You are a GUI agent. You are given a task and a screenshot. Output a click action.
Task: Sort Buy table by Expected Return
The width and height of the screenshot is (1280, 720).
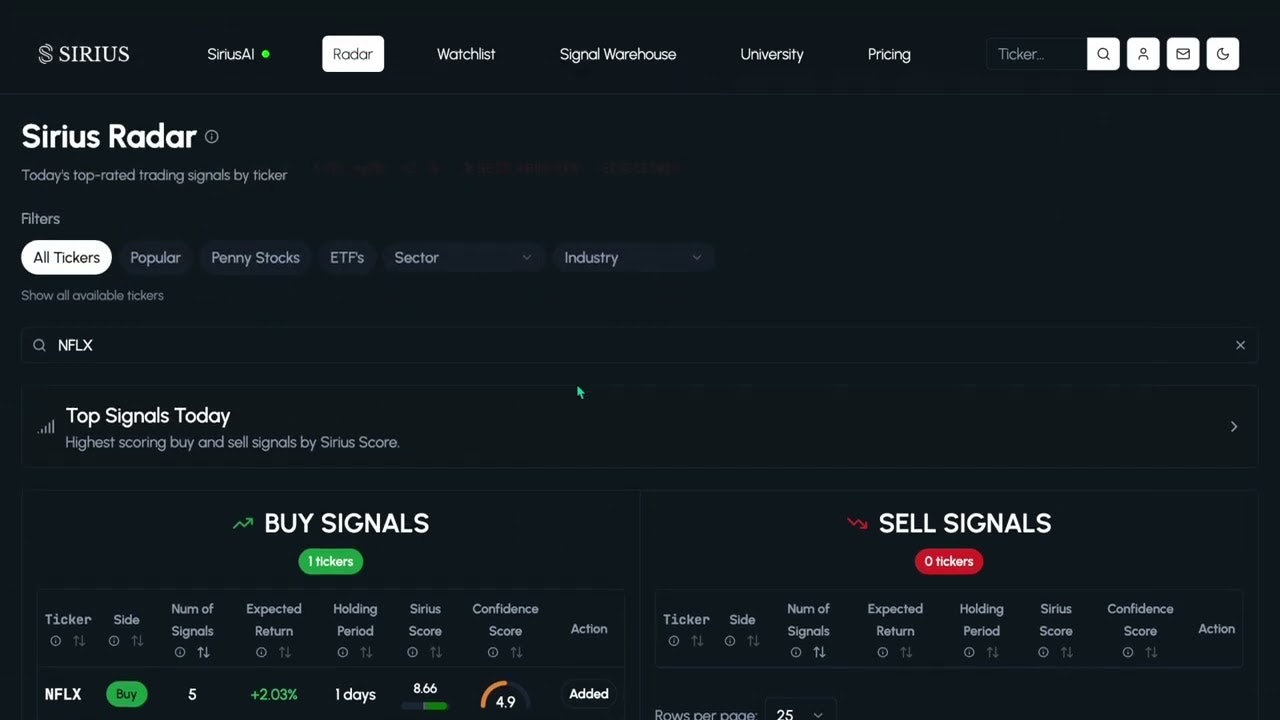(x=285, y=652)
